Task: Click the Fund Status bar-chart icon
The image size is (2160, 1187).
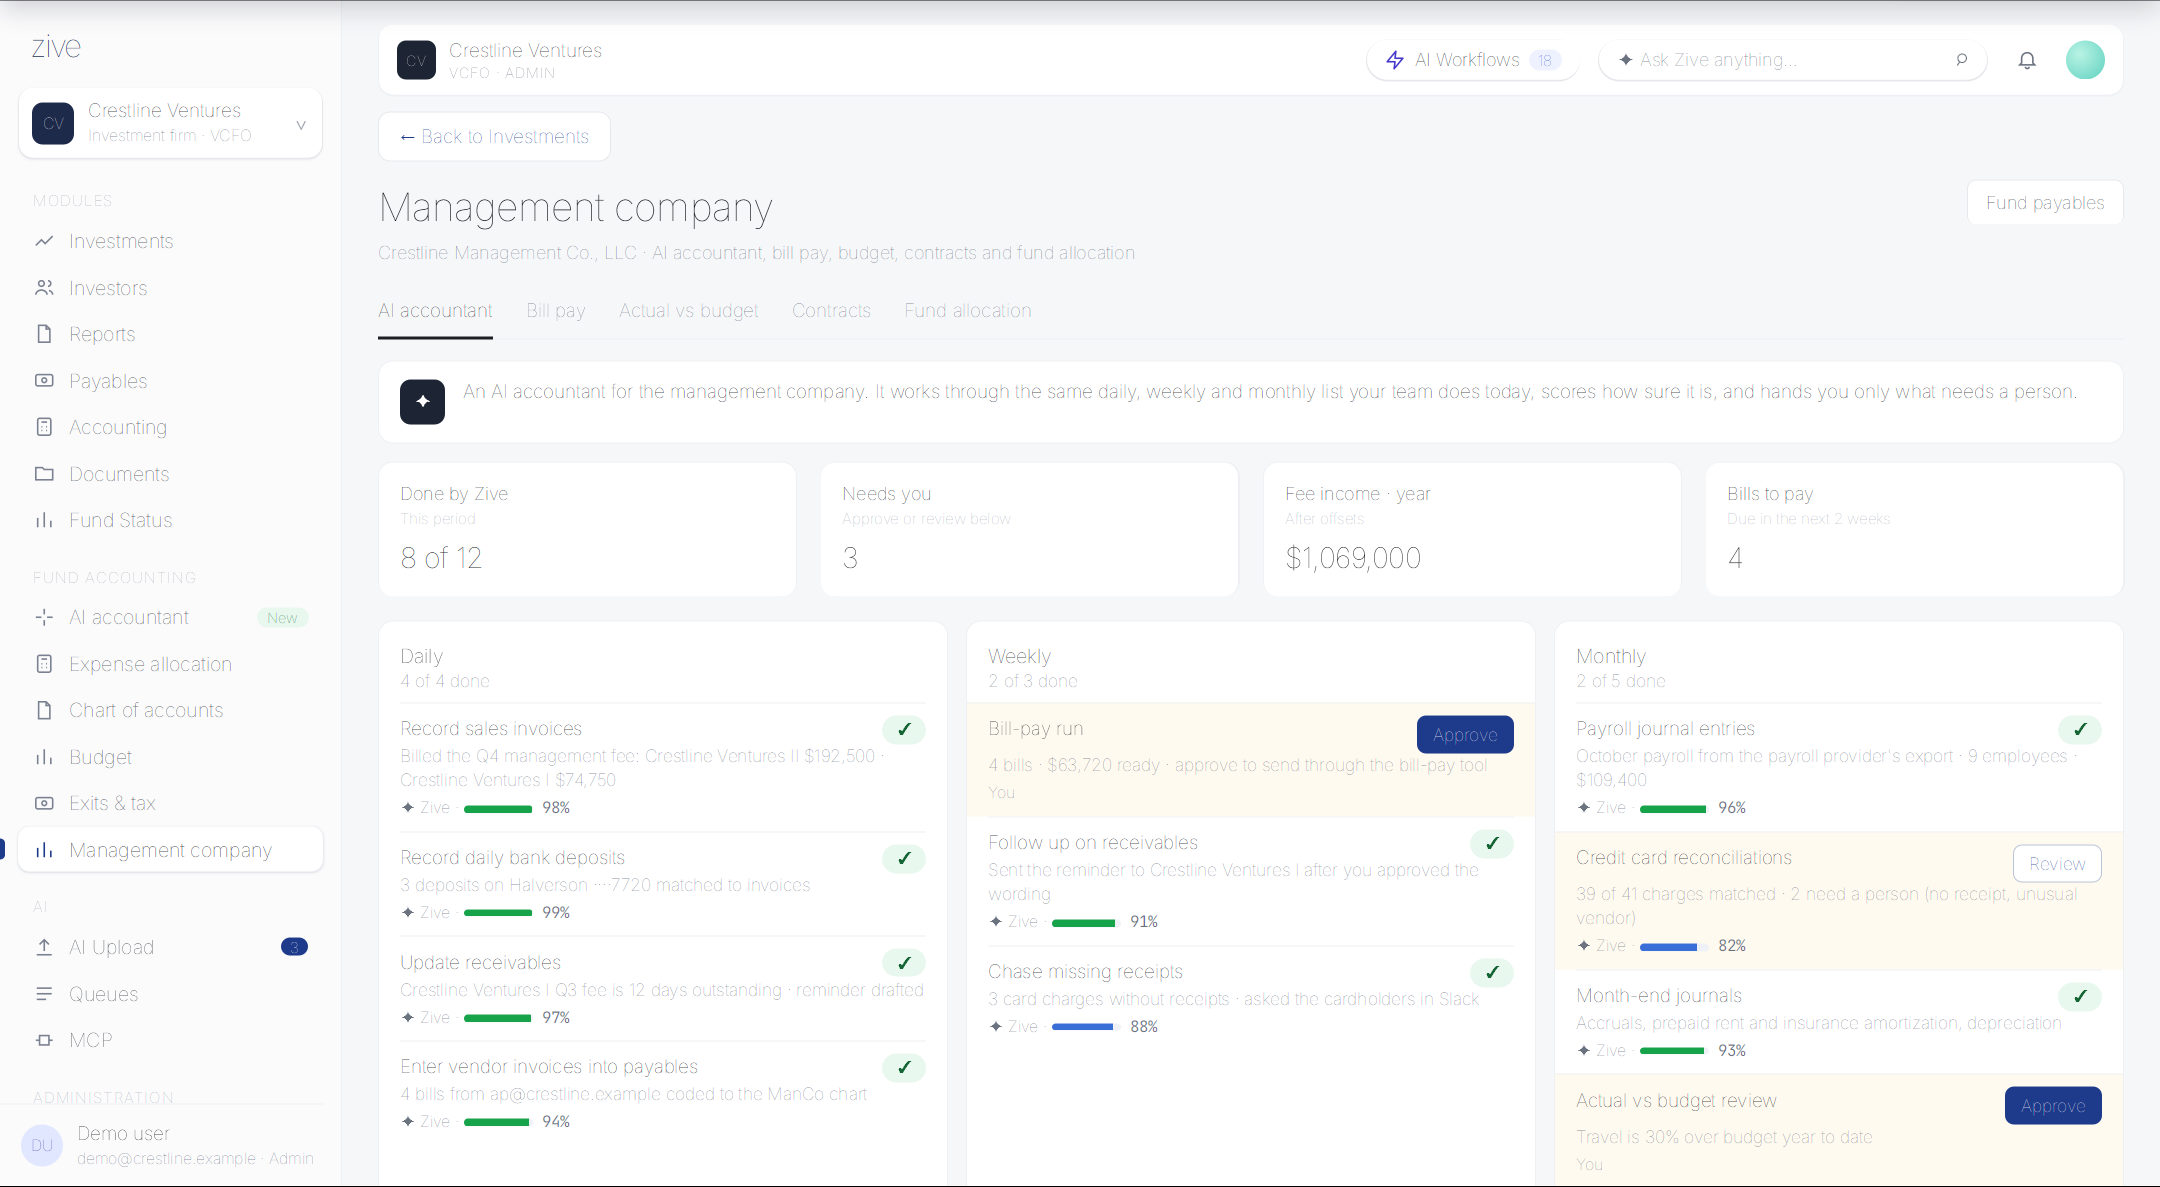Action: point(44,520)
